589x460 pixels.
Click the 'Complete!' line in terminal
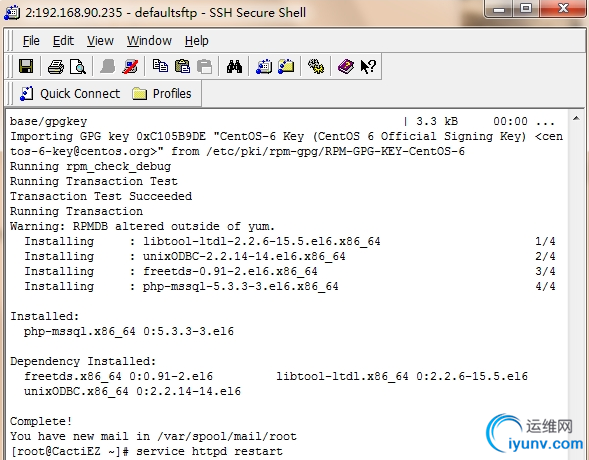point(41,421)
